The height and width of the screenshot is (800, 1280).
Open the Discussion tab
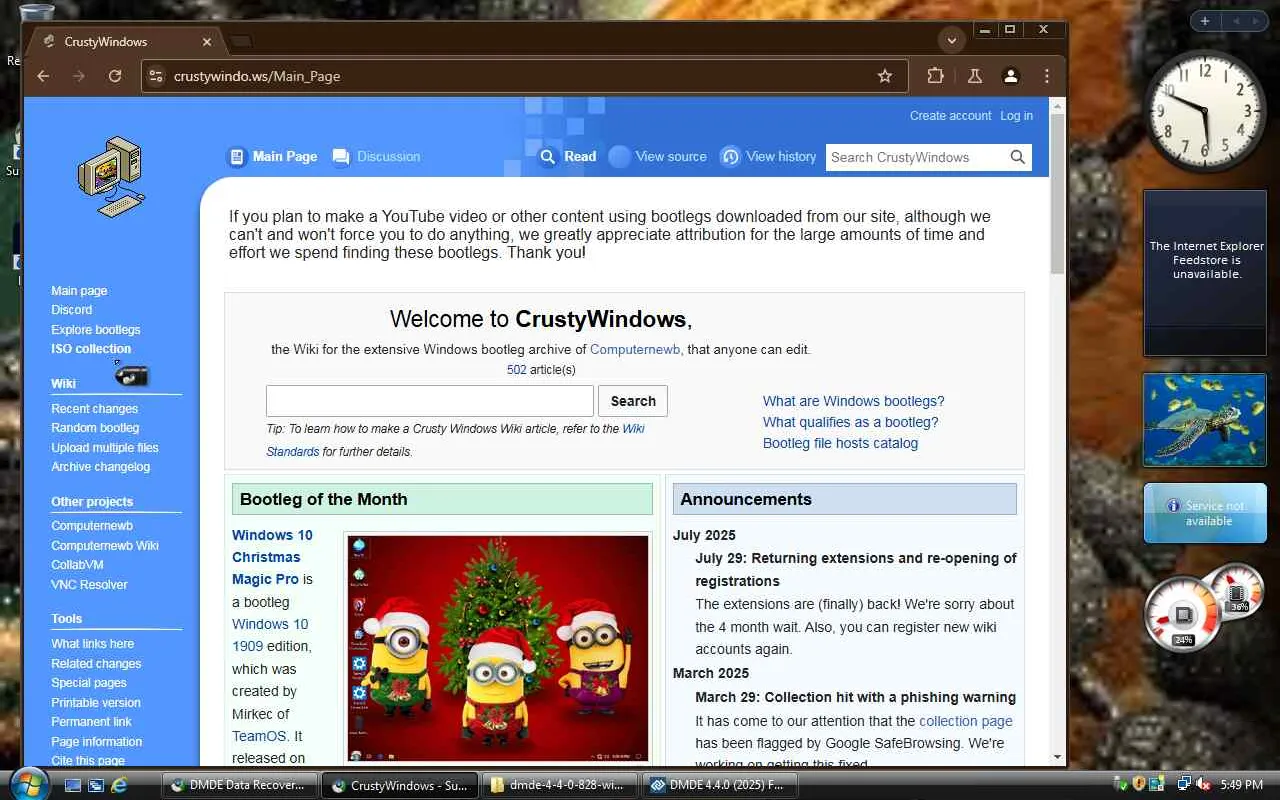(376, 156)
